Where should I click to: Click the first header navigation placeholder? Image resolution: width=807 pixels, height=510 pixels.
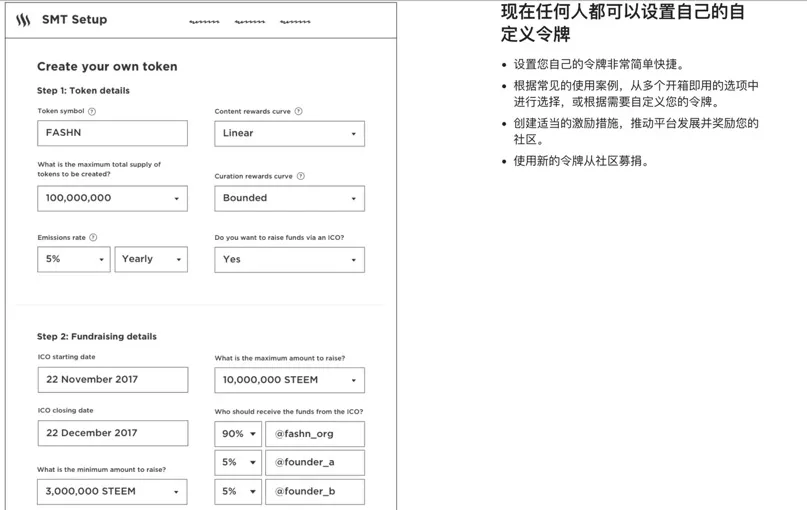click(204, 22)
